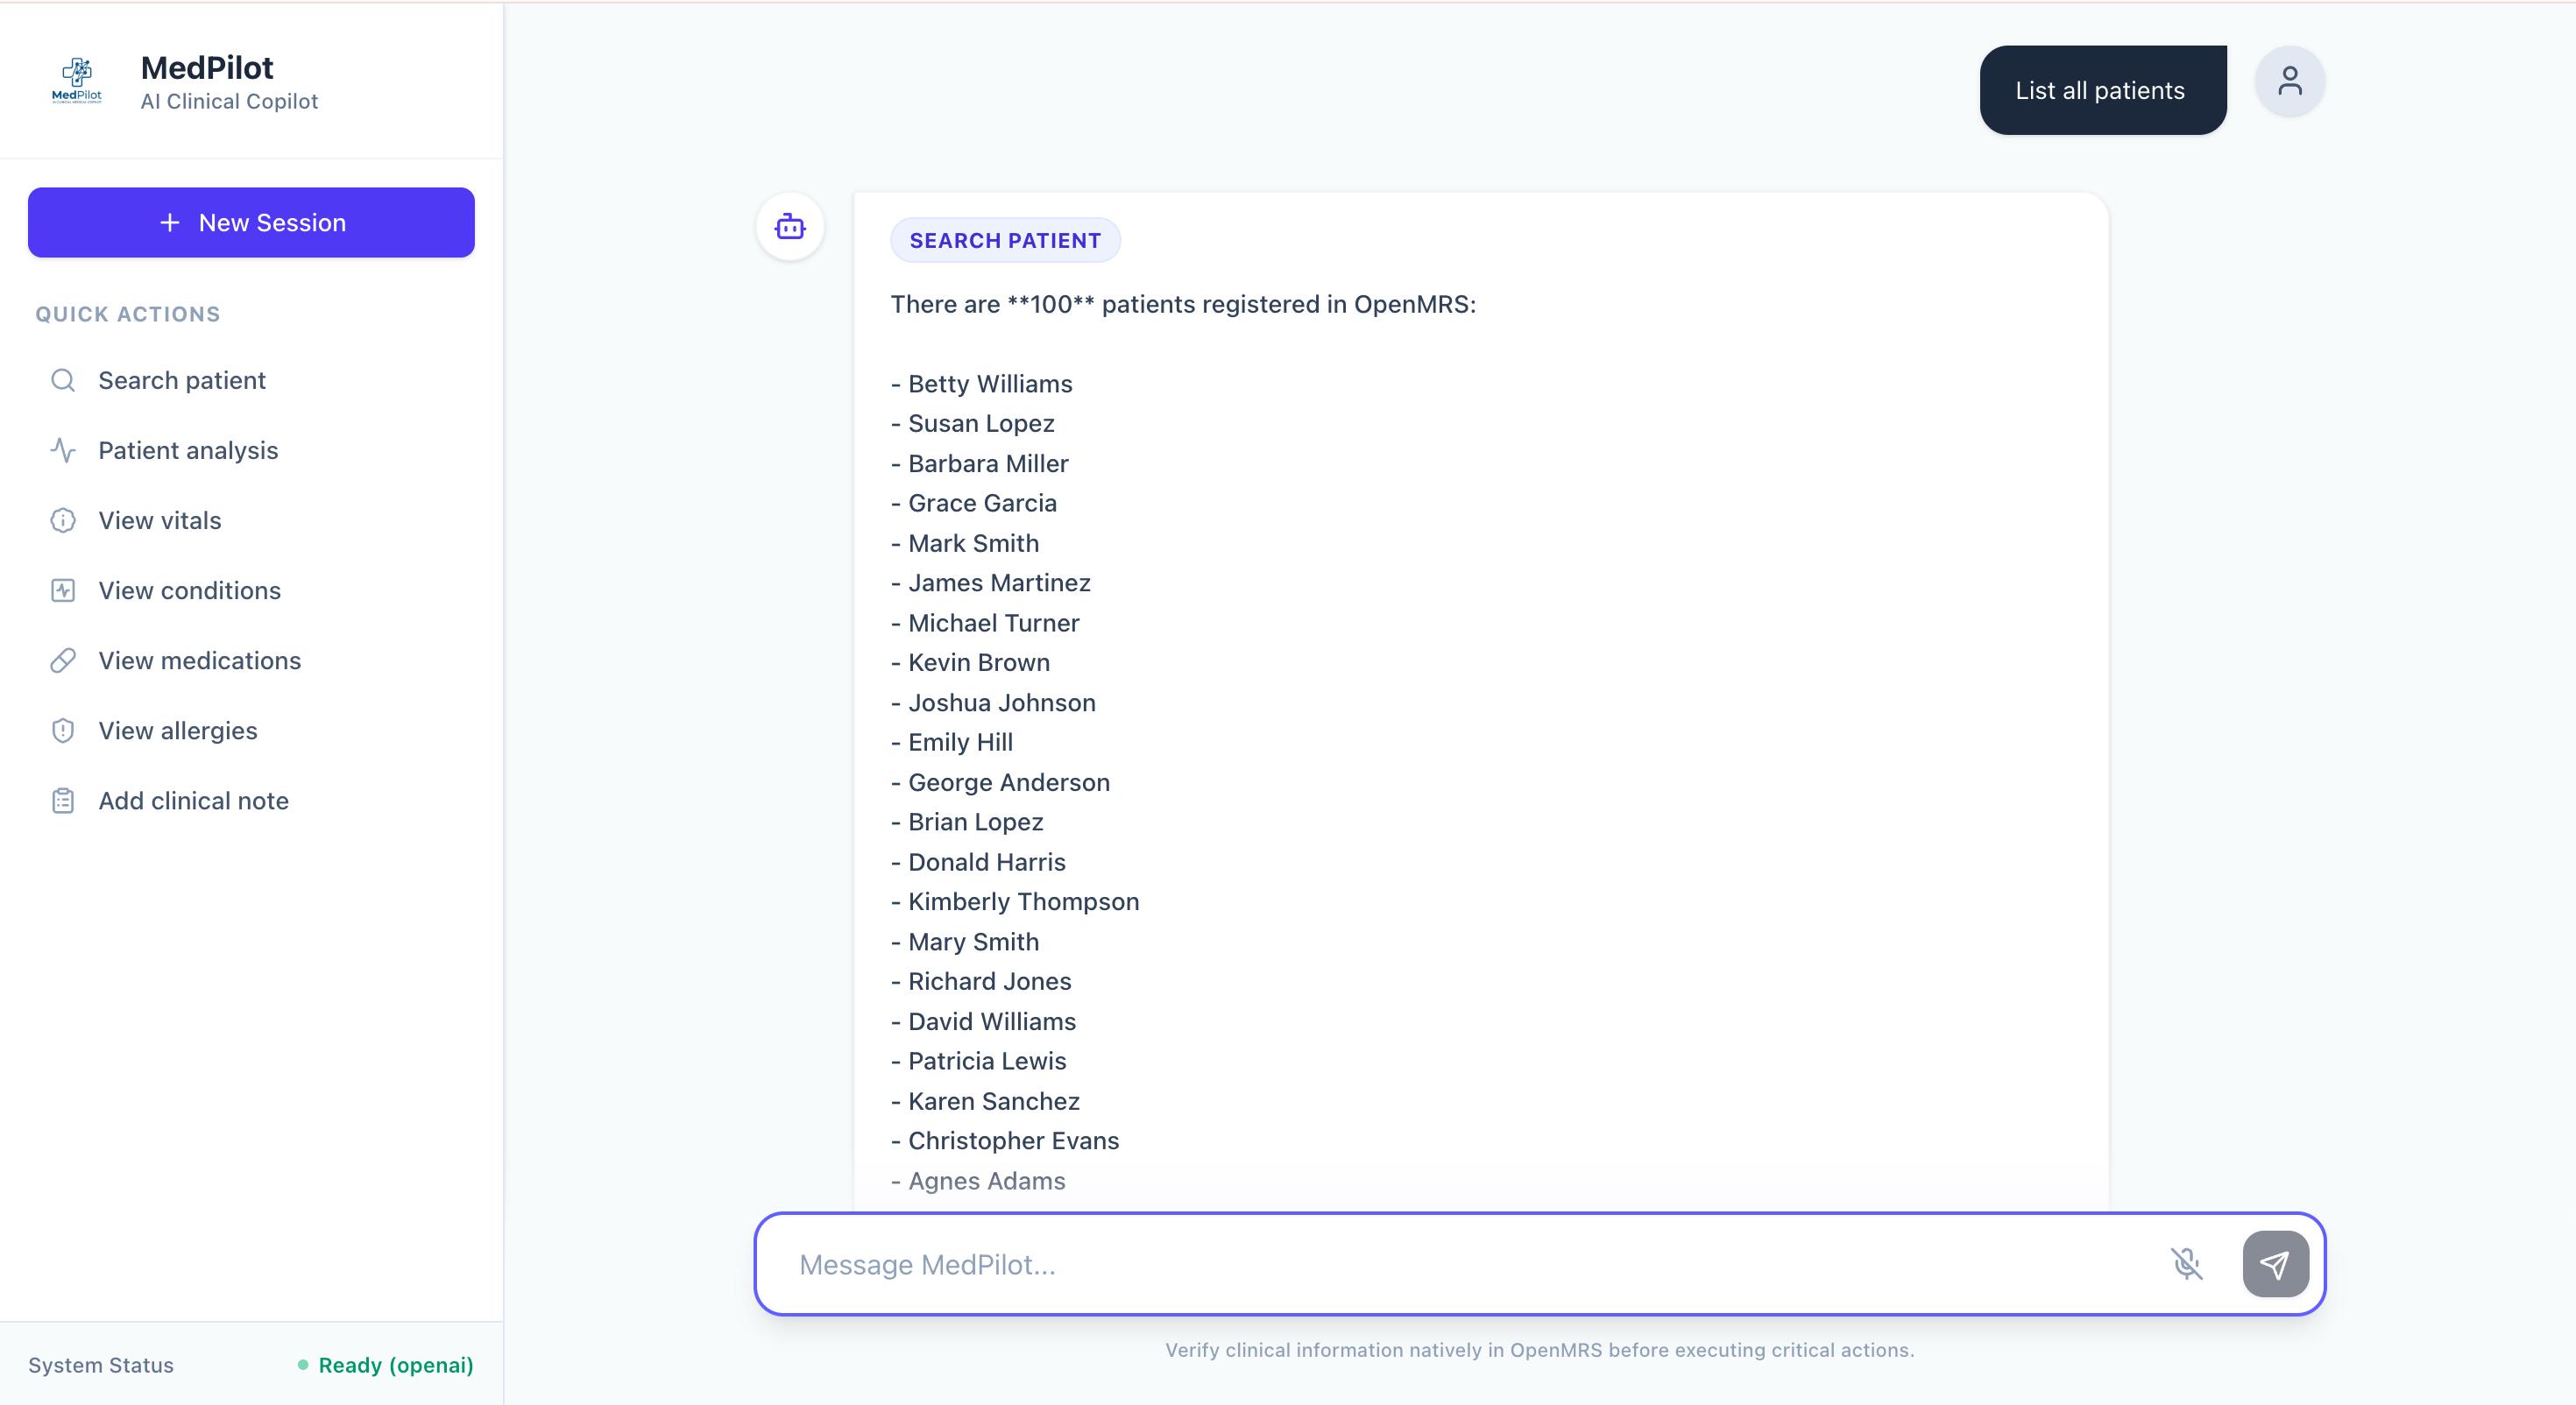Click the clipboard icon beside Add clinical note
The width and height of the screenshot is (2576, 1405).
(x=63, y=801)
